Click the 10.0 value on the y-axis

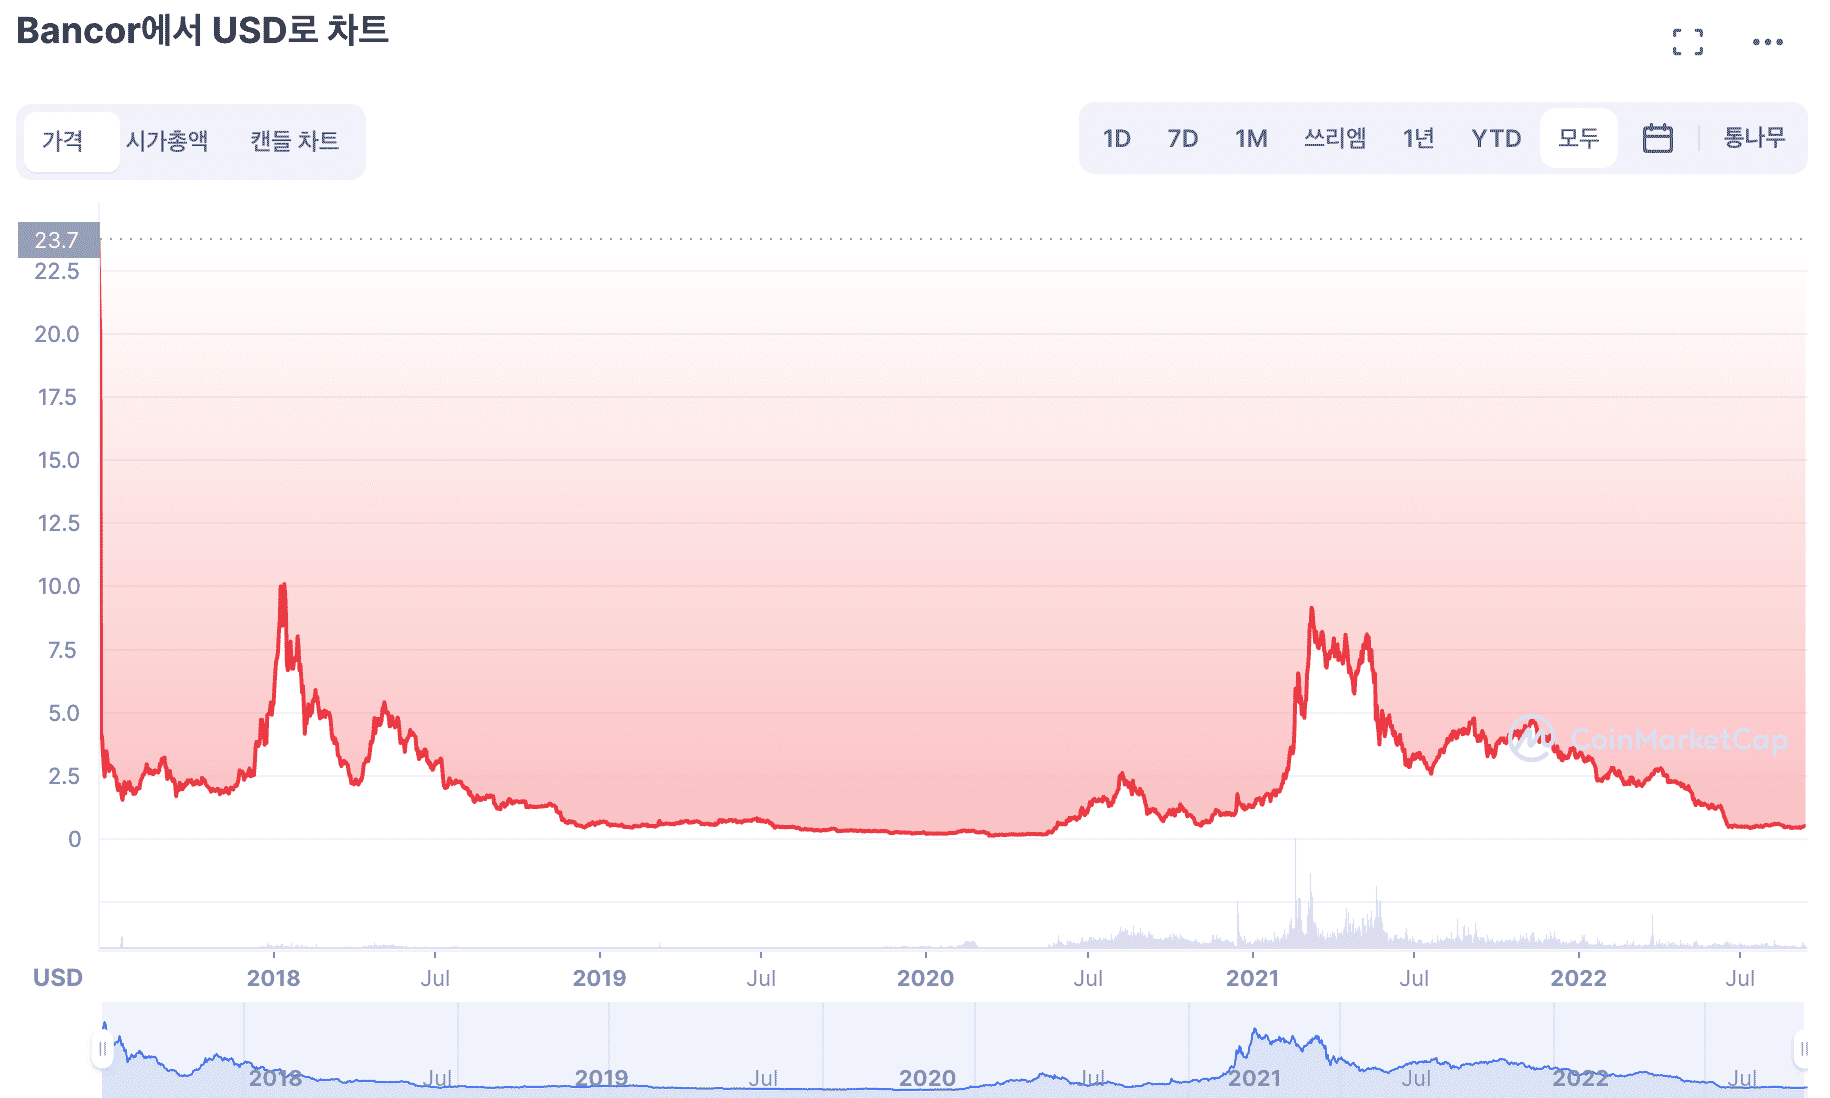point(58,587)
